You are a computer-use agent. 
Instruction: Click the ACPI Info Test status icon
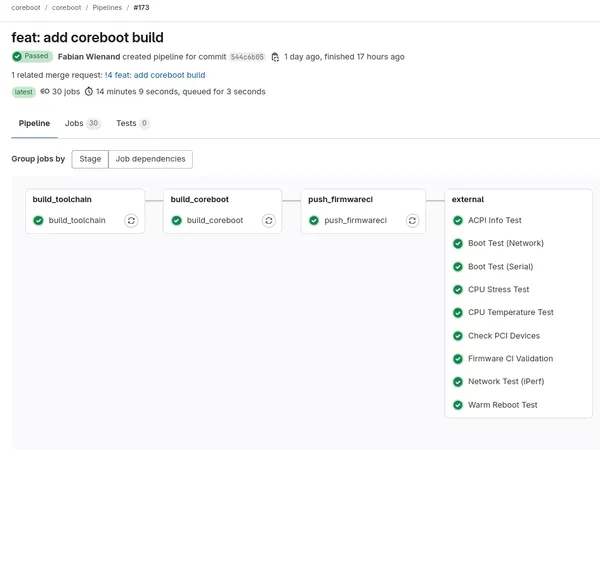click(x=458, y=220)
